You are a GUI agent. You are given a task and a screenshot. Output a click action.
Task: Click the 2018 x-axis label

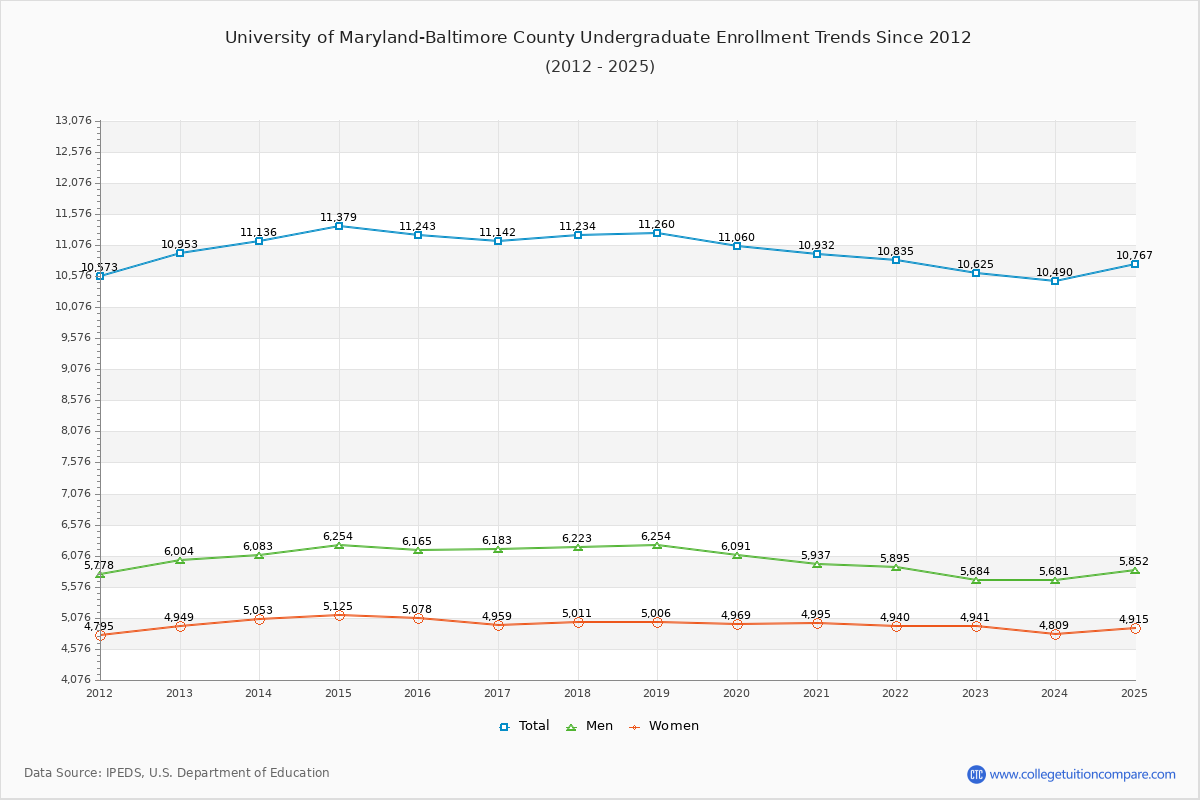[x=578, y=693]
